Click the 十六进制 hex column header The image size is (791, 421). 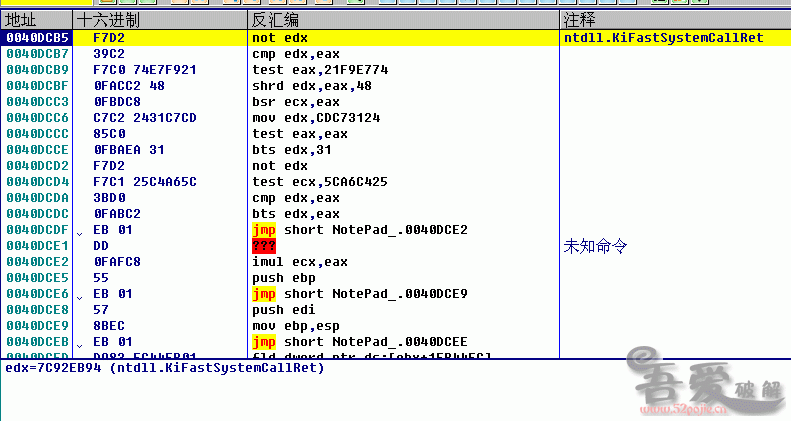(x=111, y=20)
